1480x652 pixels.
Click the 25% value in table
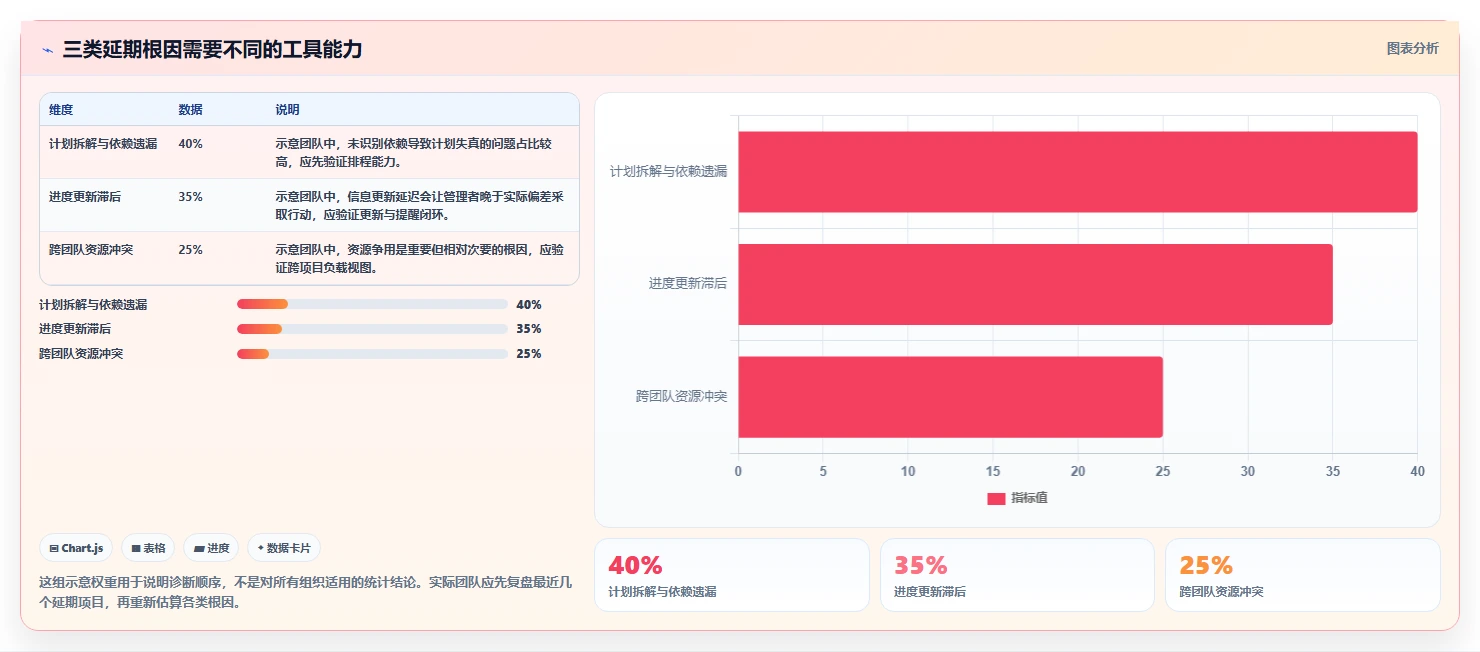[190, 250]
